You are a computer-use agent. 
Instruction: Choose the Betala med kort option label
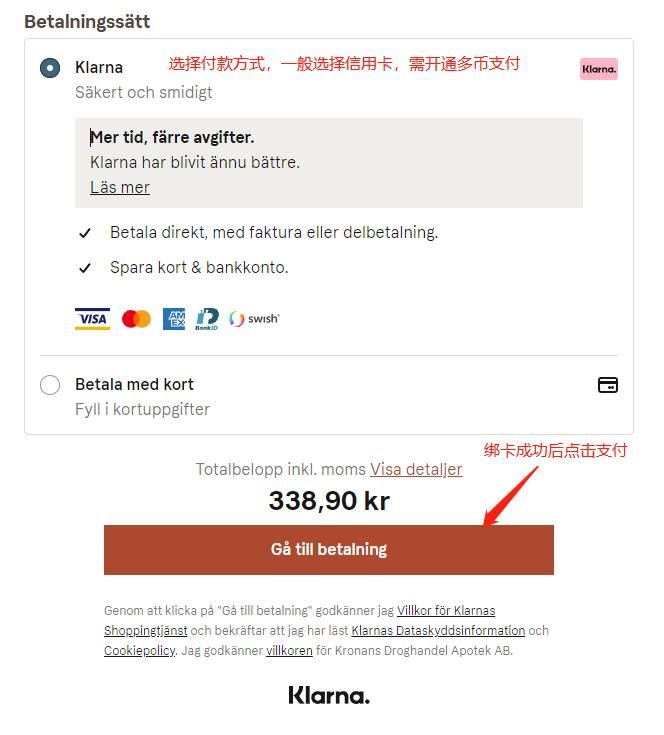(x=134, y=384)
